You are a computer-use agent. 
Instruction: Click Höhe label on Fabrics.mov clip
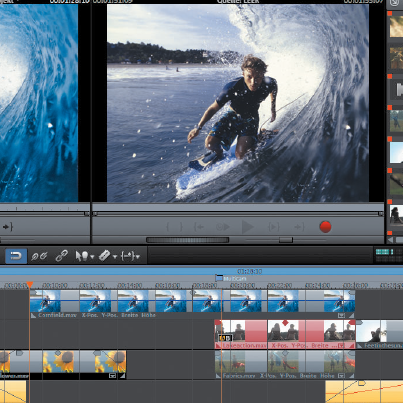coord(327,376)
